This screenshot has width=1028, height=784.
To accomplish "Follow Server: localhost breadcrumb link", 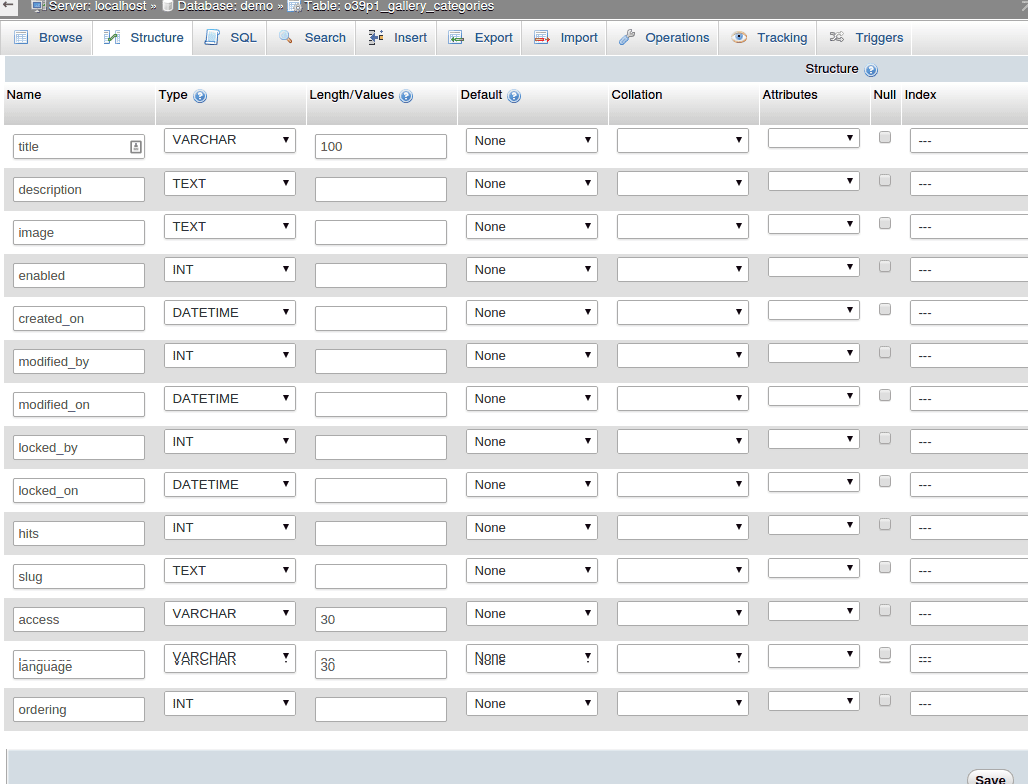I will pos(97,6).
